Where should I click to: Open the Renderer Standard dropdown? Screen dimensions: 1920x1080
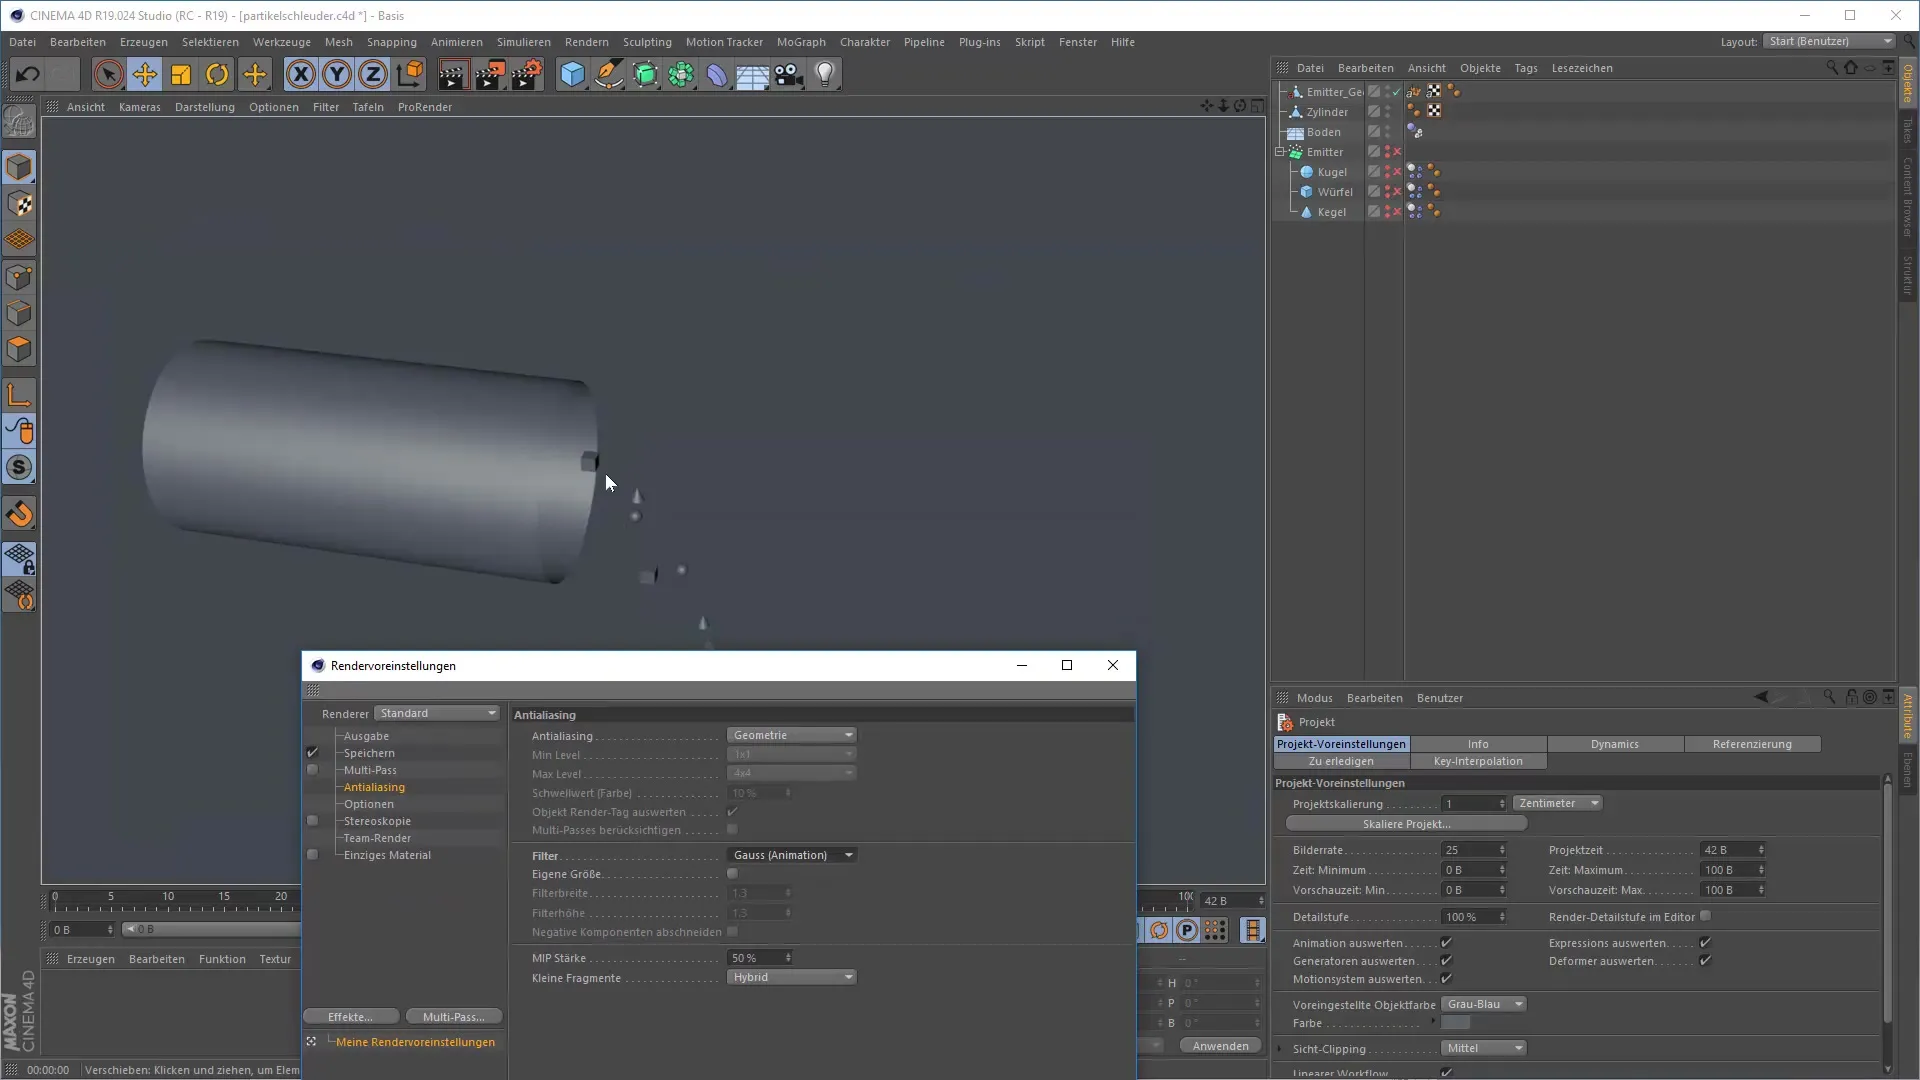(437, 713)
